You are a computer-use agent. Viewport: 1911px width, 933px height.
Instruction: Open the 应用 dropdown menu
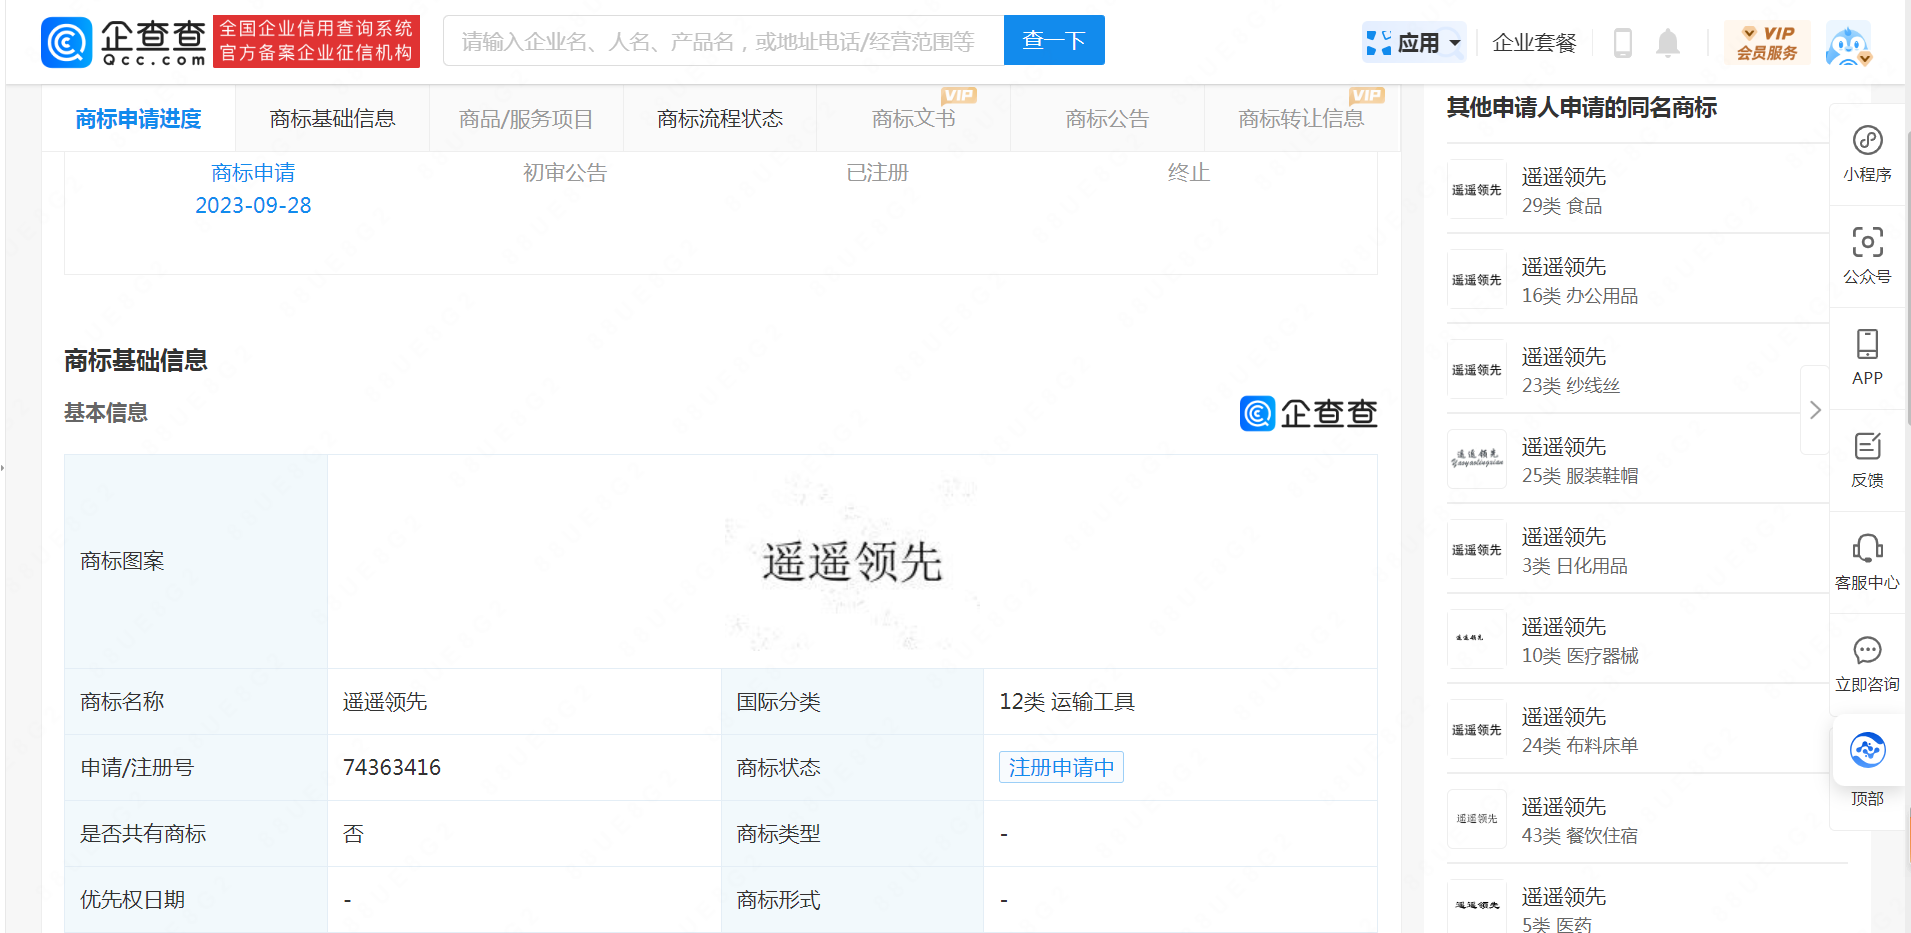tap(1413, 42)
